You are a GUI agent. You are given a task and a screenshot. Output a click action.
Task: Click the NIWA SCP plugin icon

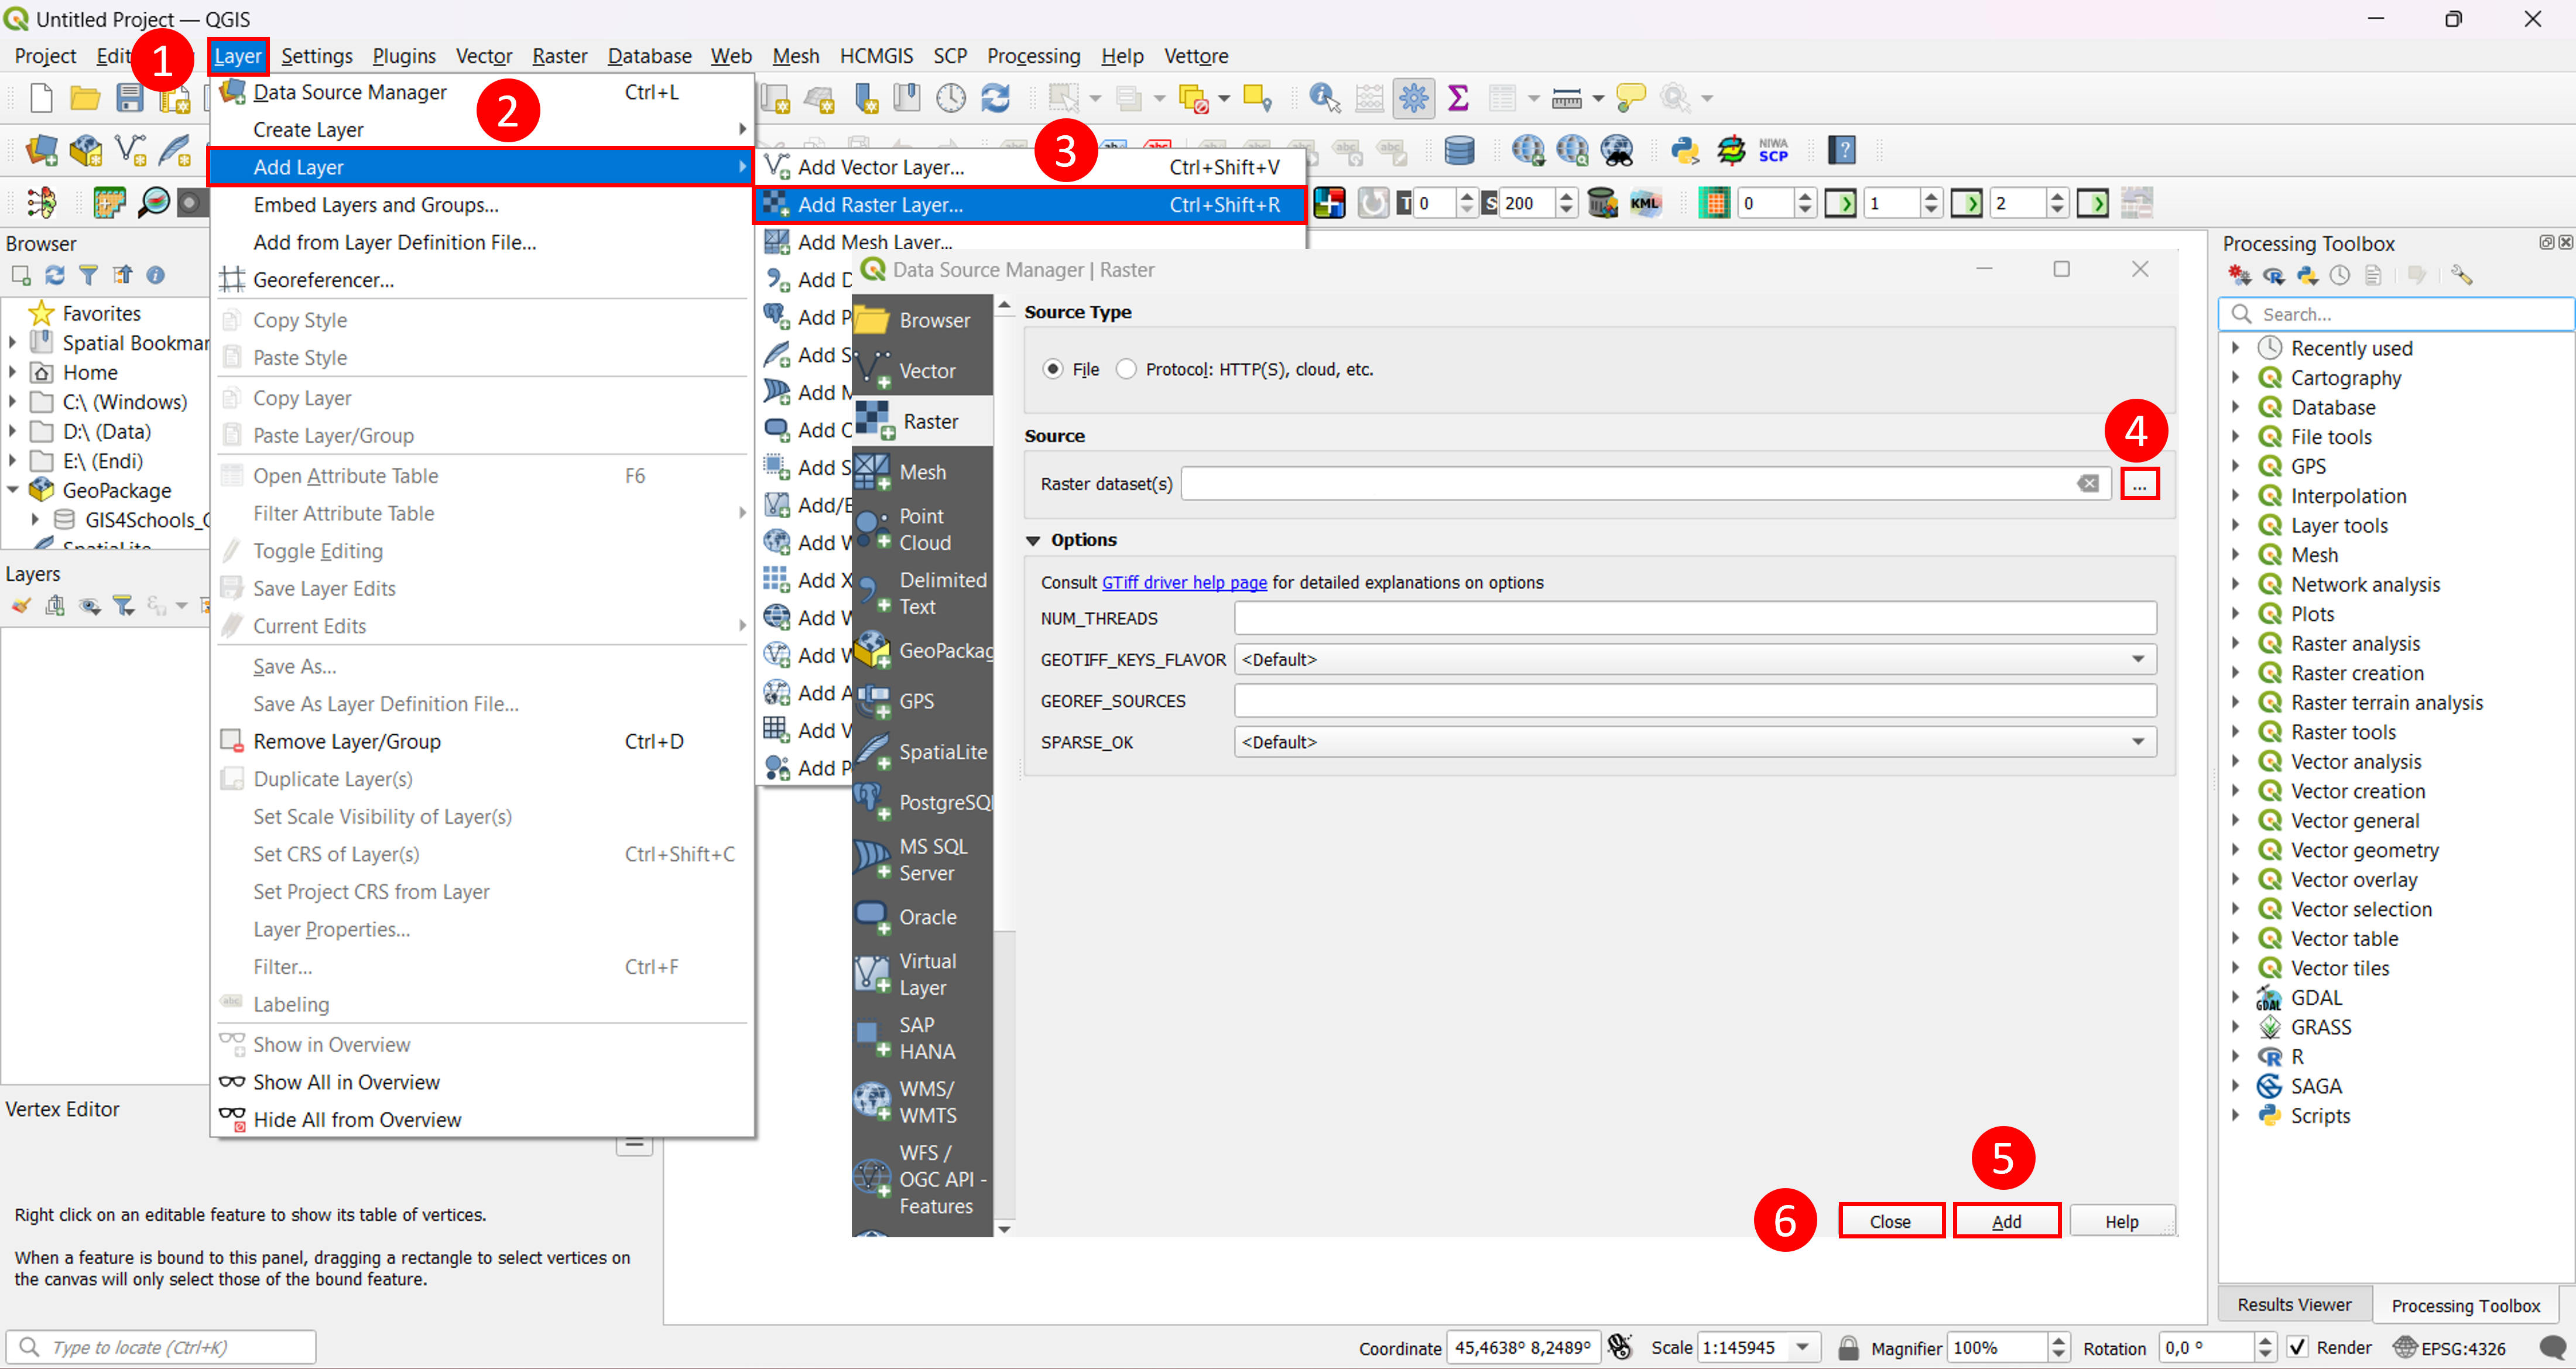(x=1773, y=150)
